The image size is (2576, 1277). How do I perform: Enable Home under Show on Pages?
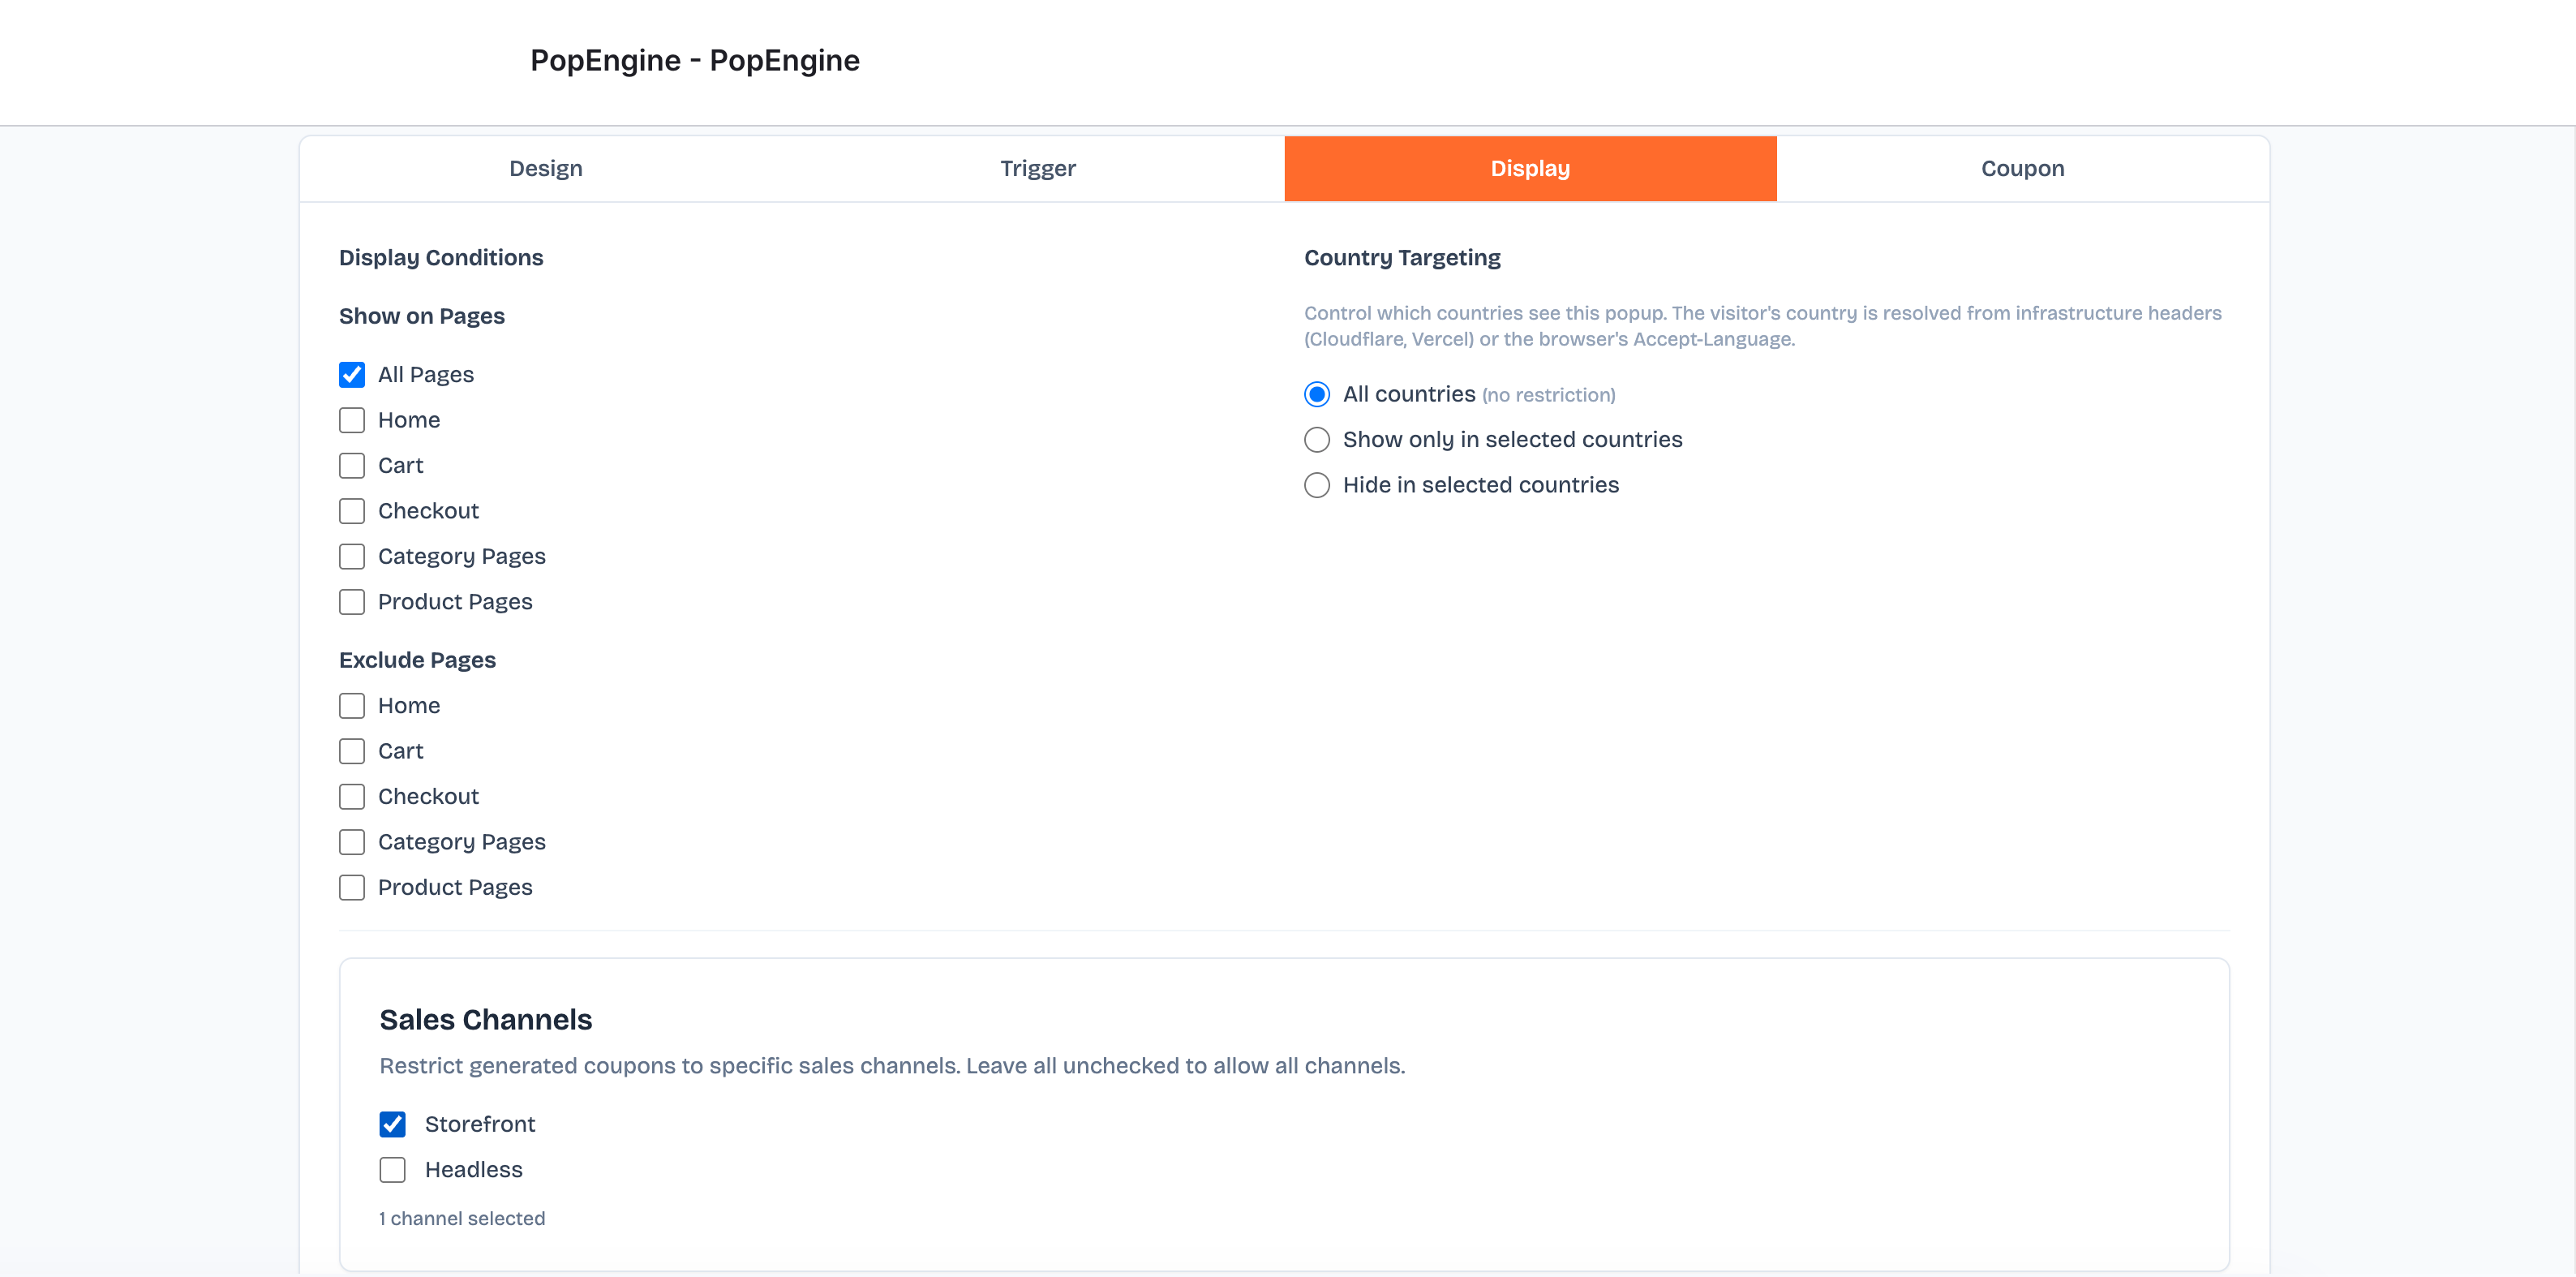(x=352, y=420)
